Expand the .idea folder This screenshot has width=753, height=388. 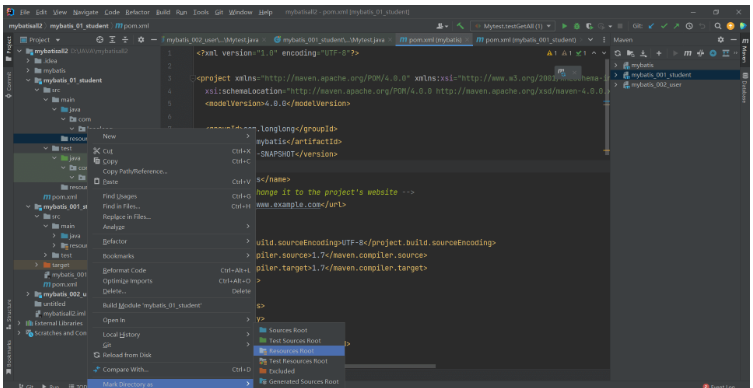pyautogui.click(x=28, y=61)
